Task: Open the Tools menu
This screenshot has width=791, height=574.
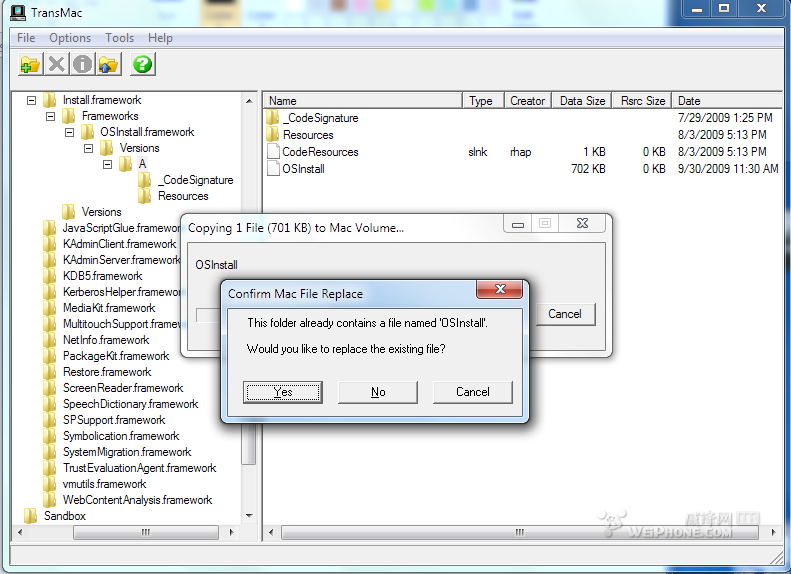Action: tap(120, 38)
